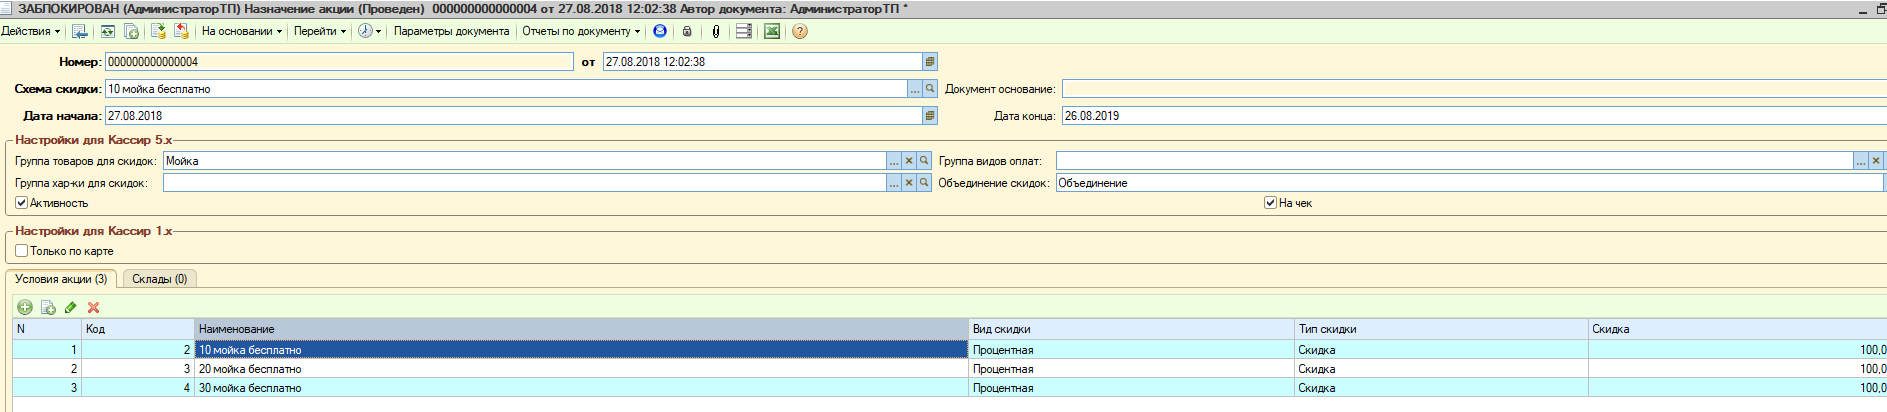Click the red delete row icon

point(94,308)
